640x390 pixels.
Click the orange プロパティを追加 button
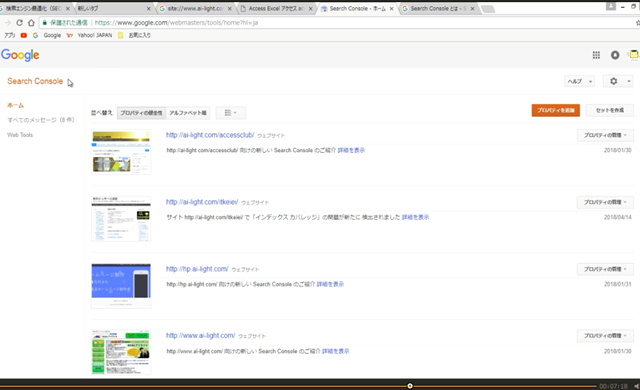pyautogui.click(x=556, y=110)
